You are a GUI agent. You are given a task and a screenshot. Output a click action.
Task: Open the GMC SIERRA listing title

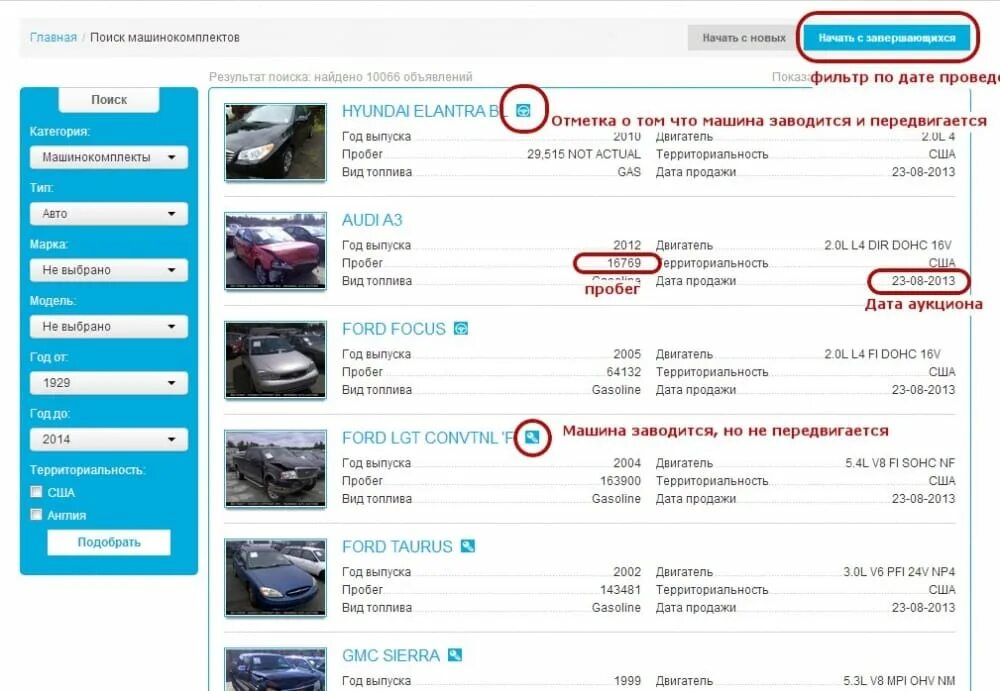point(391,655)
